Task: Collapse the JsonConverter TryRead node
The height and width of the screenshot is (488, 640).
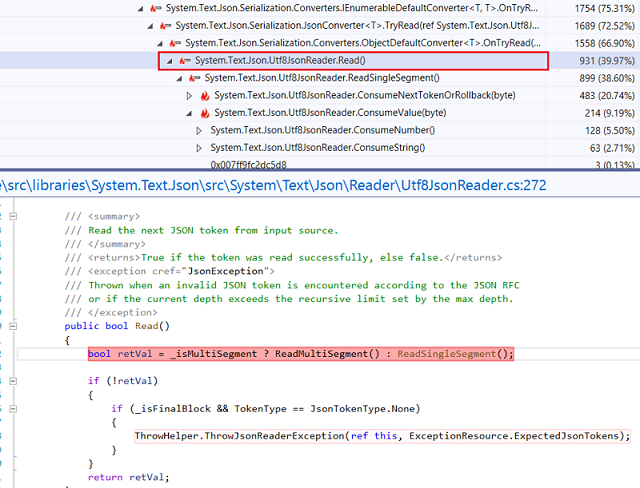Action: [150, 26]
